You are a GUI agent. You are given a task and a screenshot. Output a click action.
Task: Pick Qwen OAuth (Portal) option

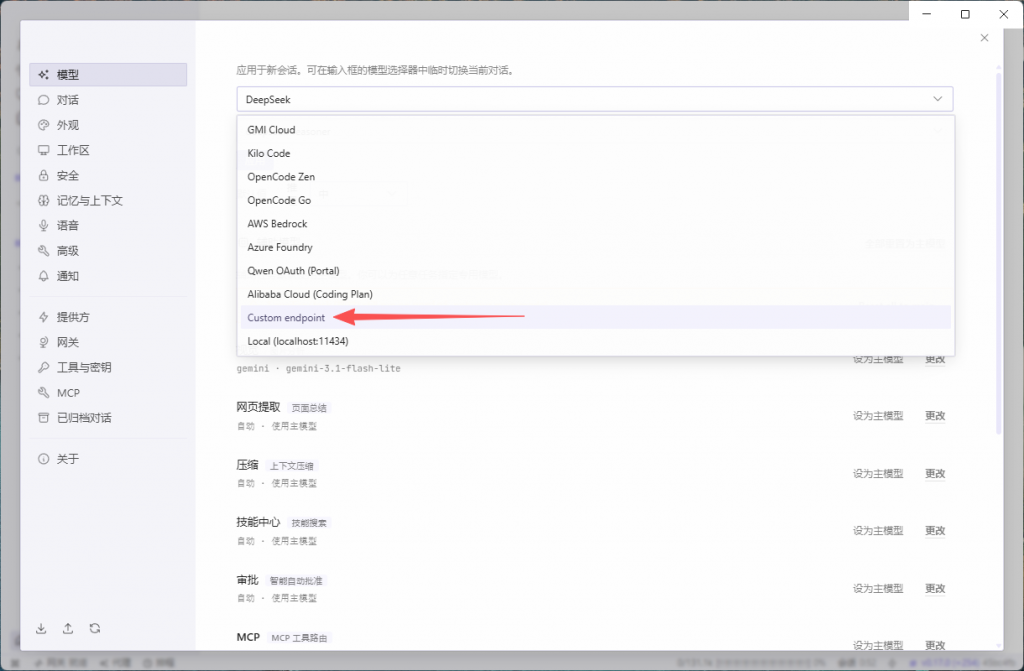point(595,270)
